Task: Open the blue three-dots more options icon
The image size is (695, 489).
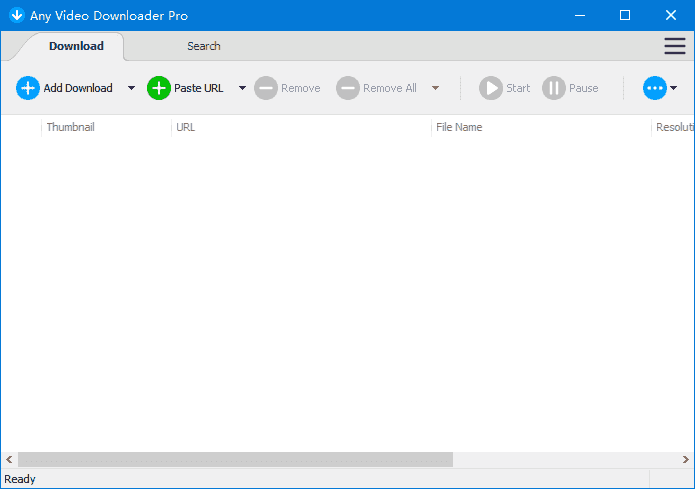Action: point(654,88)
